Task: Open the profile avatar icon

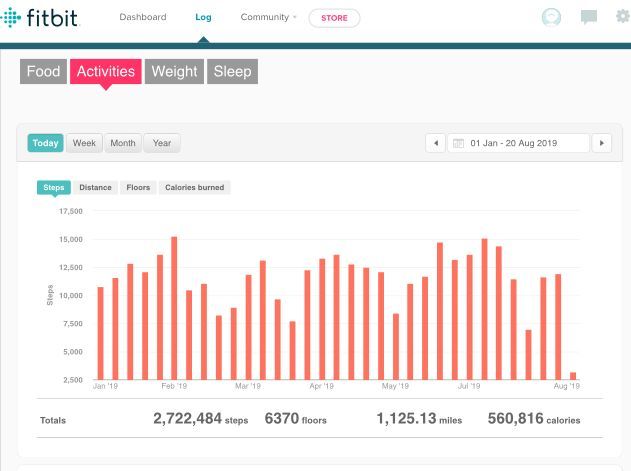Action: pos(551,17)
